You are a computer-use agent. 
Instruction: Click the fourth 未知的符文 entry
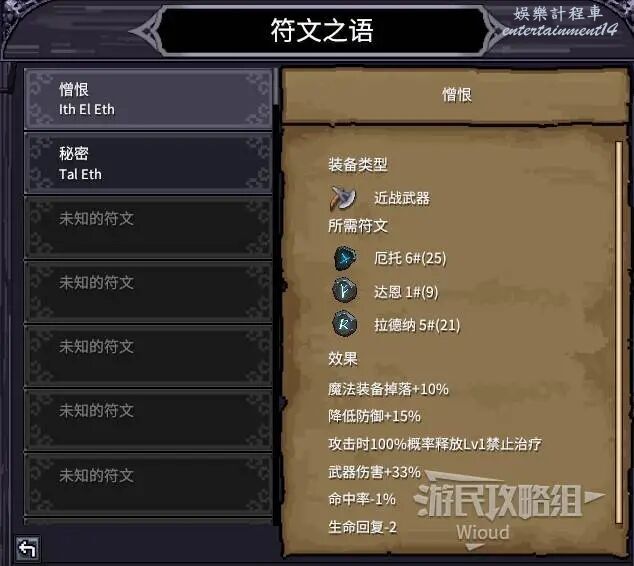148,420
